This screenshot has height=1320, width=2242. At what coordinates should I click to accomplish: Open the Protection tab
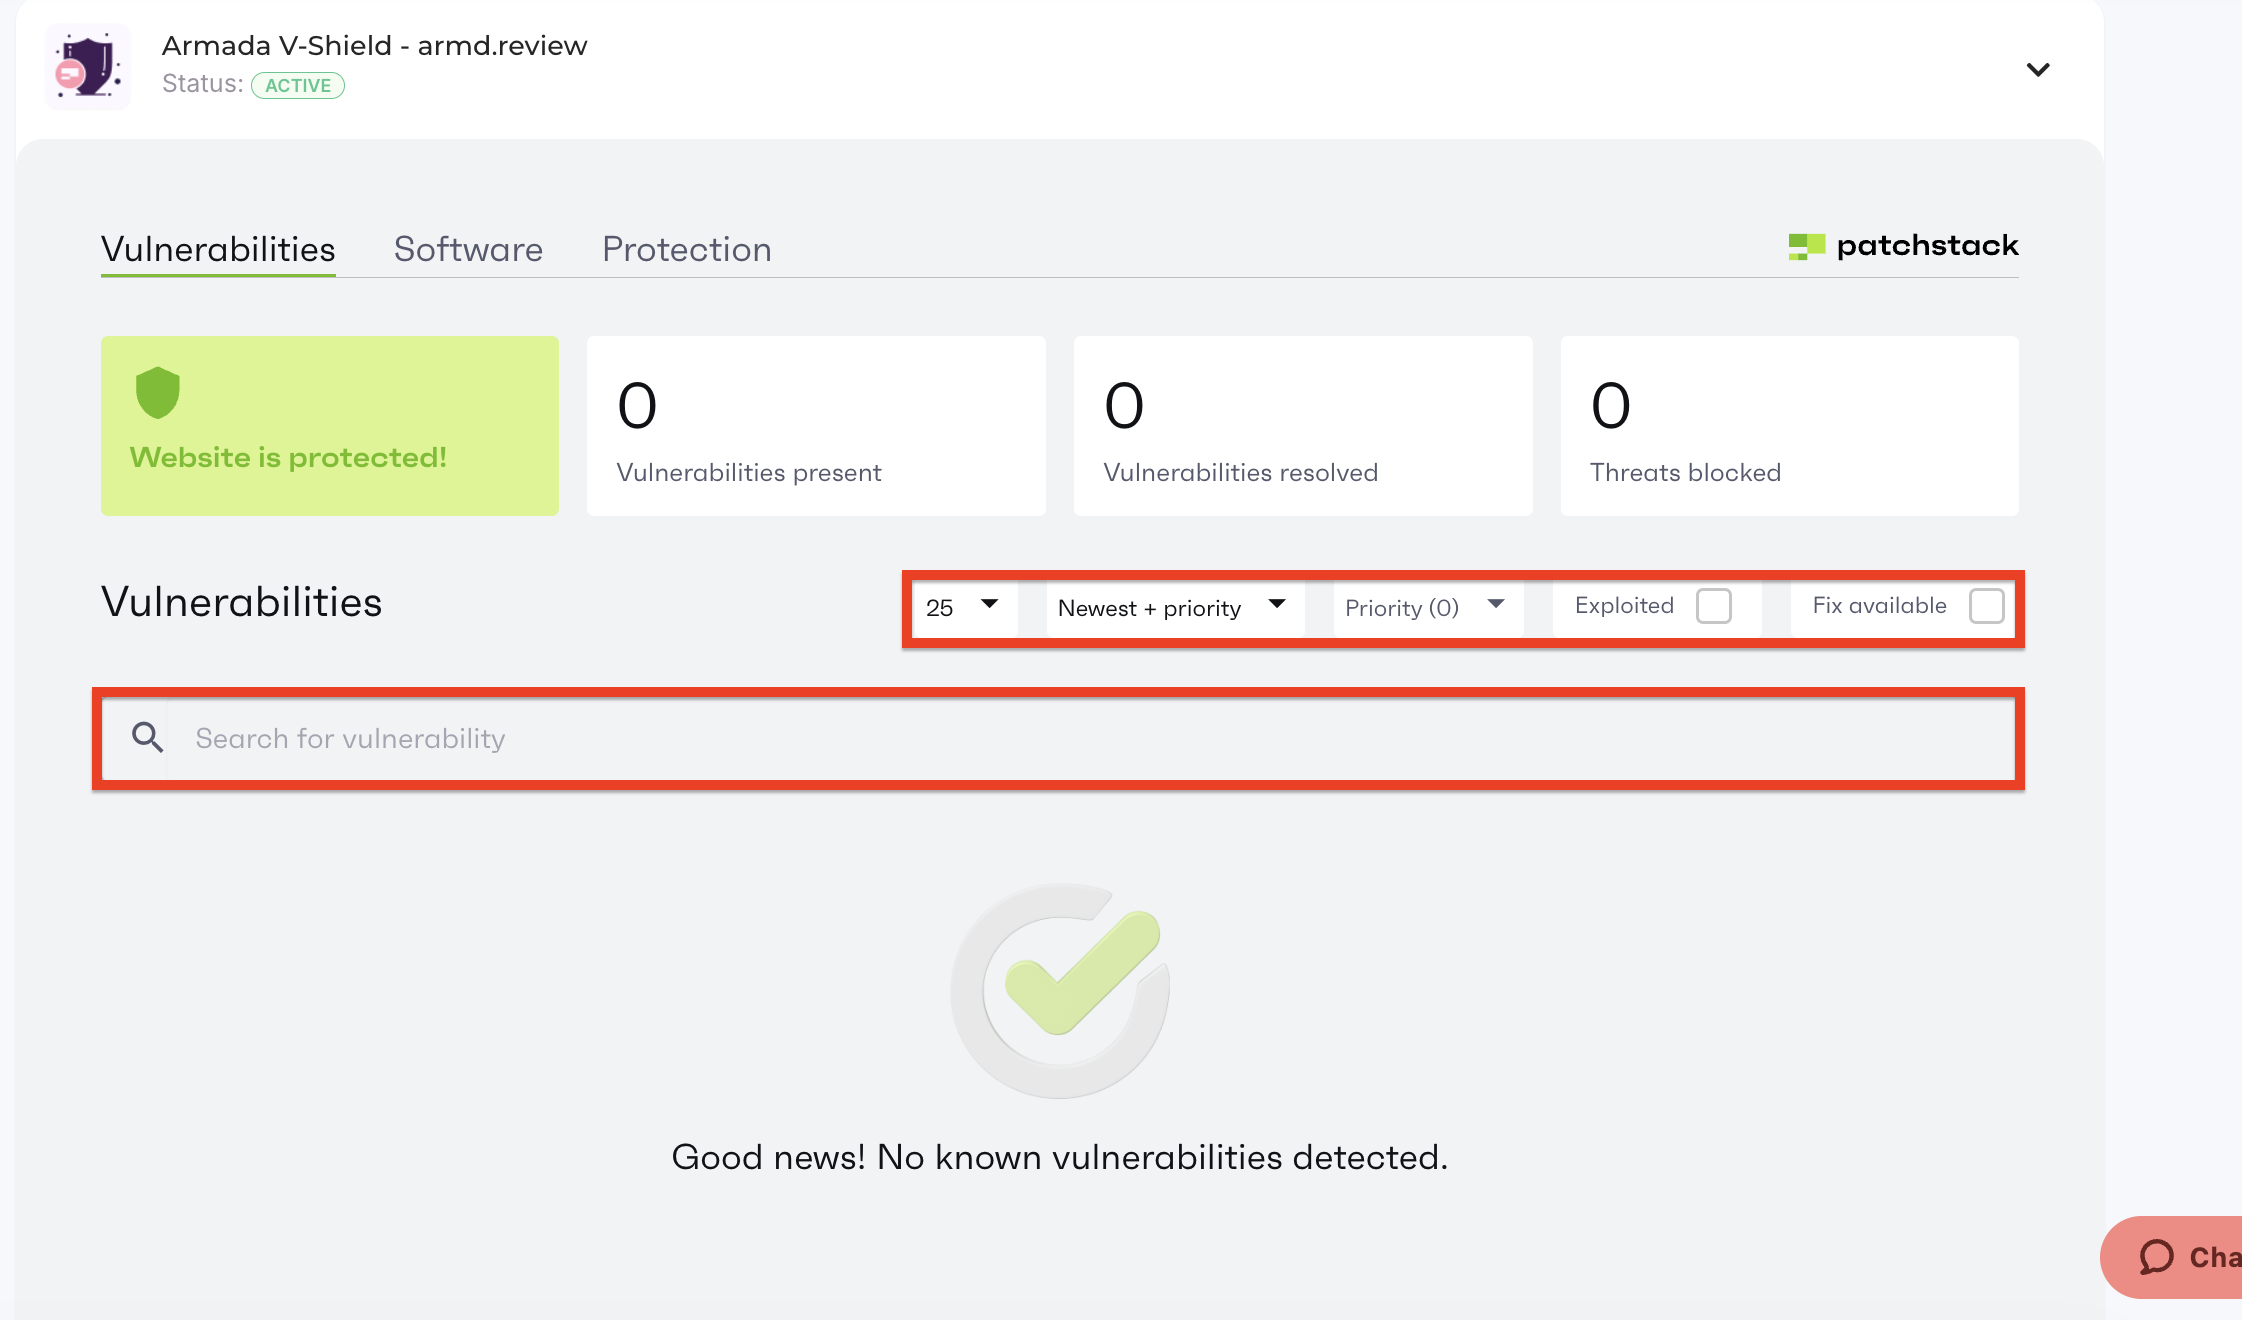[x=687, y=249]
